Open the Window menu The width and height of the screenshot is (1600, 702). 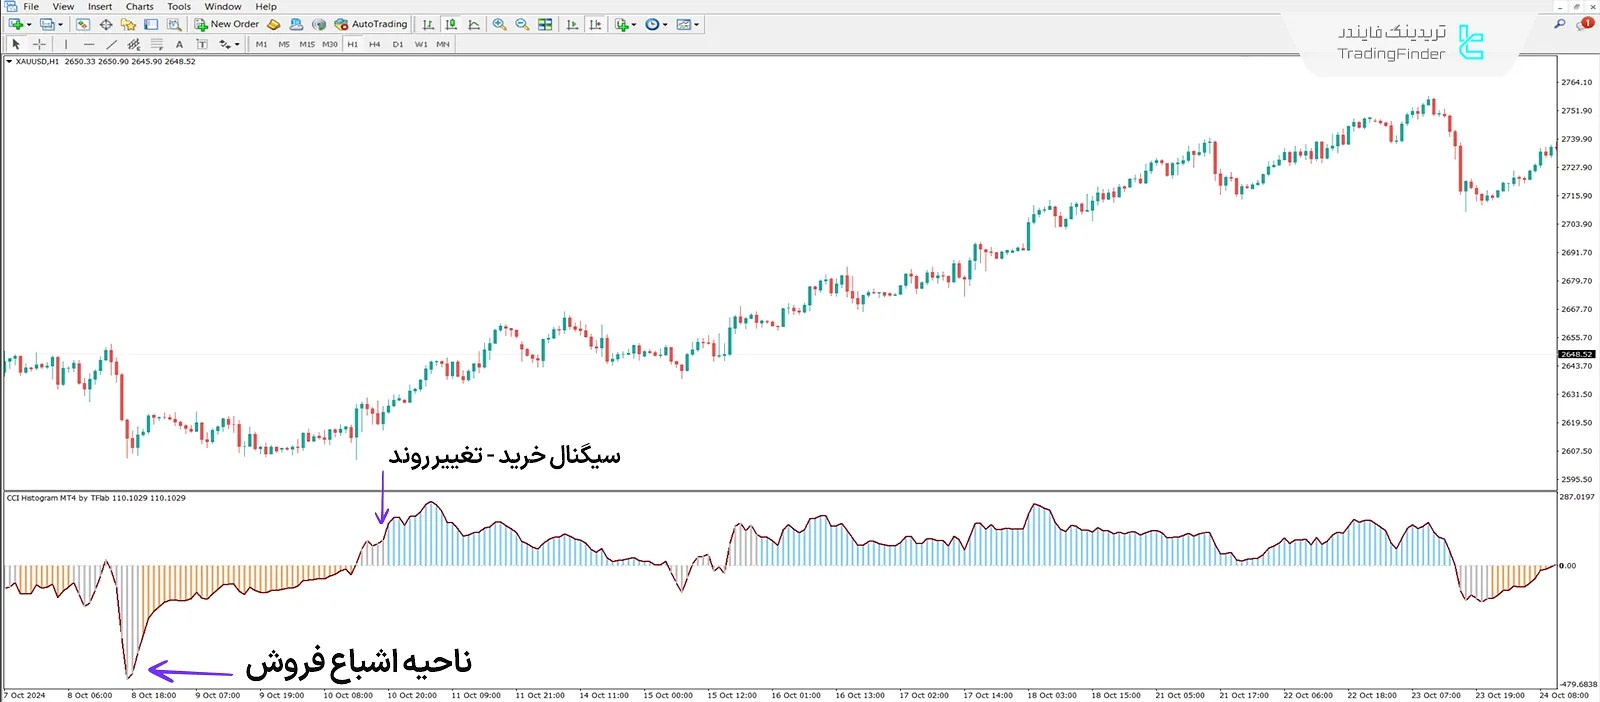tap(223, 7)
